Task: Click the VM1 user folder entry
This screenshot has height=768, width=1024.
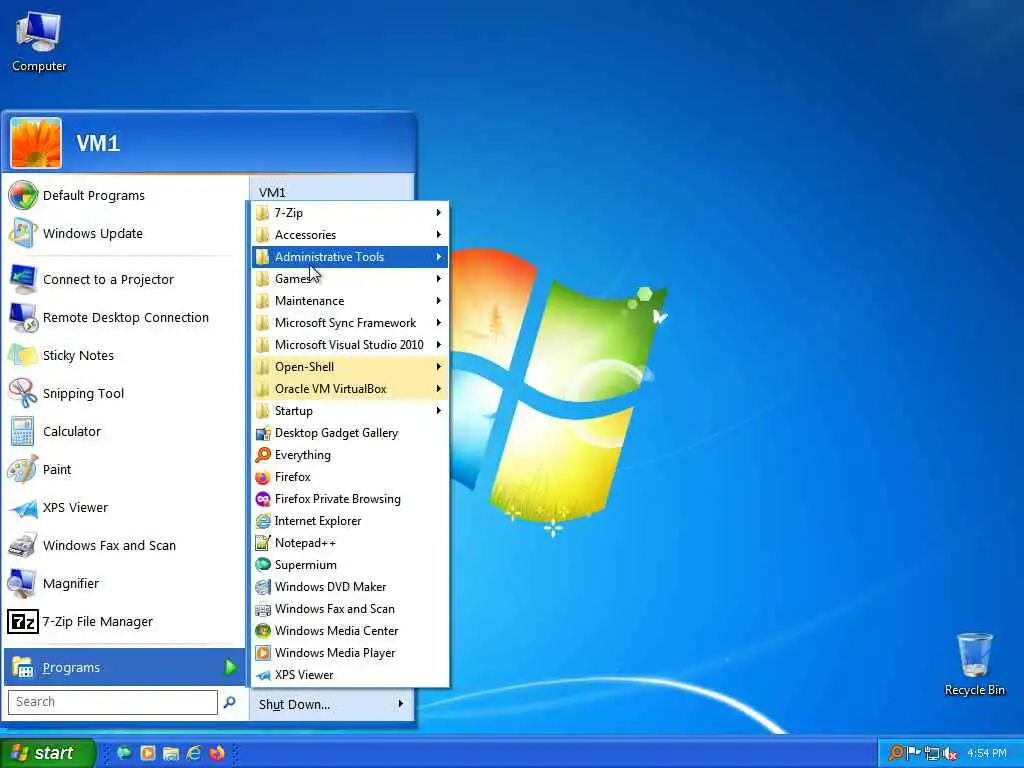Action: pos(272,192)
